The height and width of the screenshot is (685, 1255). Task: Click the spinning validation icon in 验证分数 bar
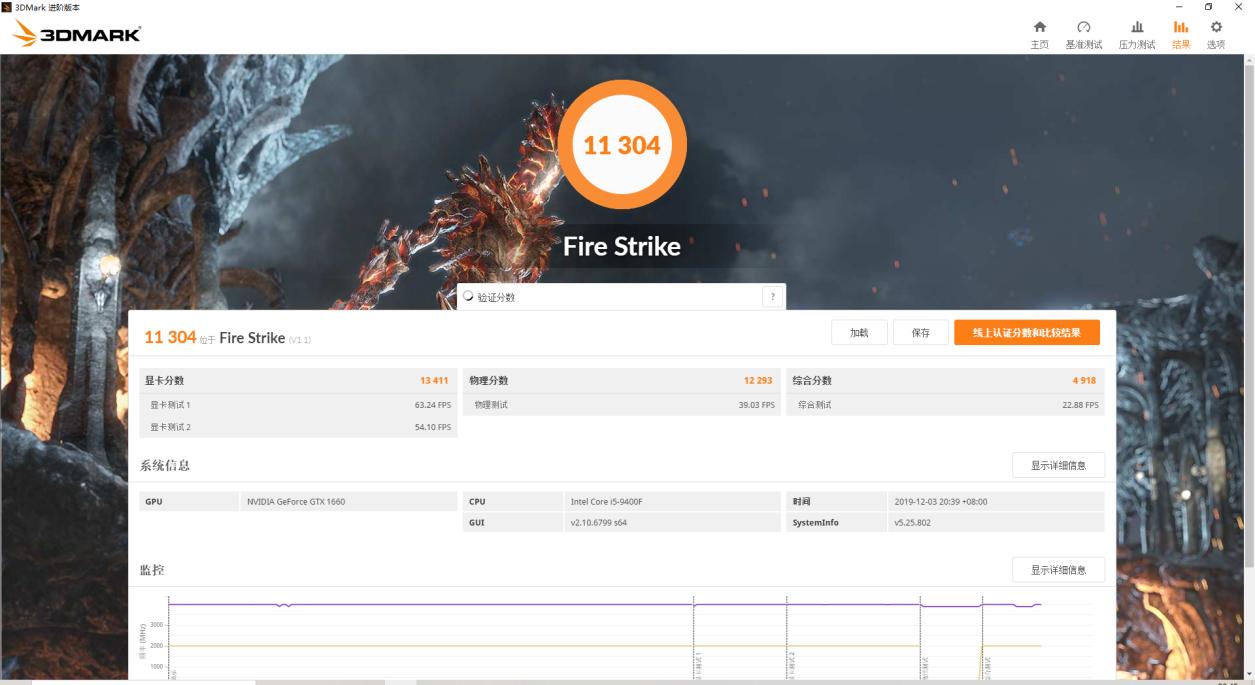[466, 297]
